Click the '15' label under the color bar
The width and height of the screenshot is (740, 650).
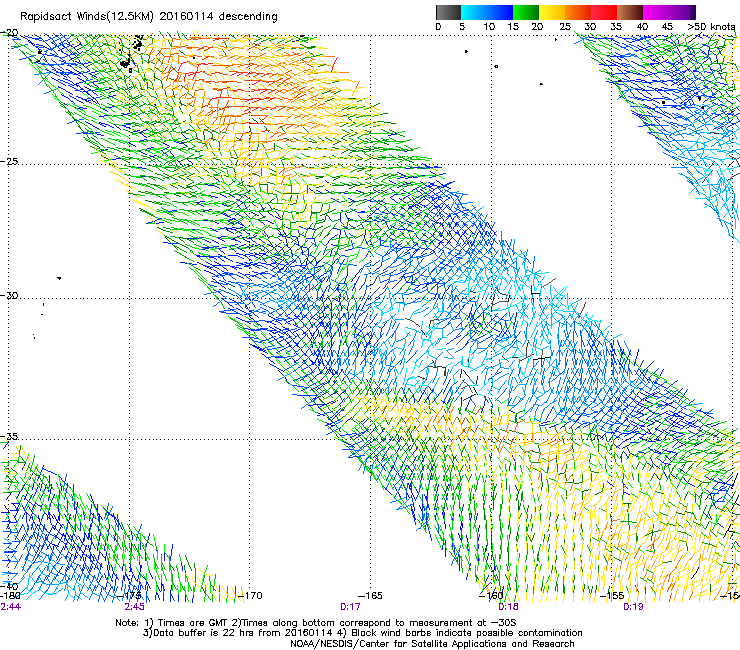[513, 27]
